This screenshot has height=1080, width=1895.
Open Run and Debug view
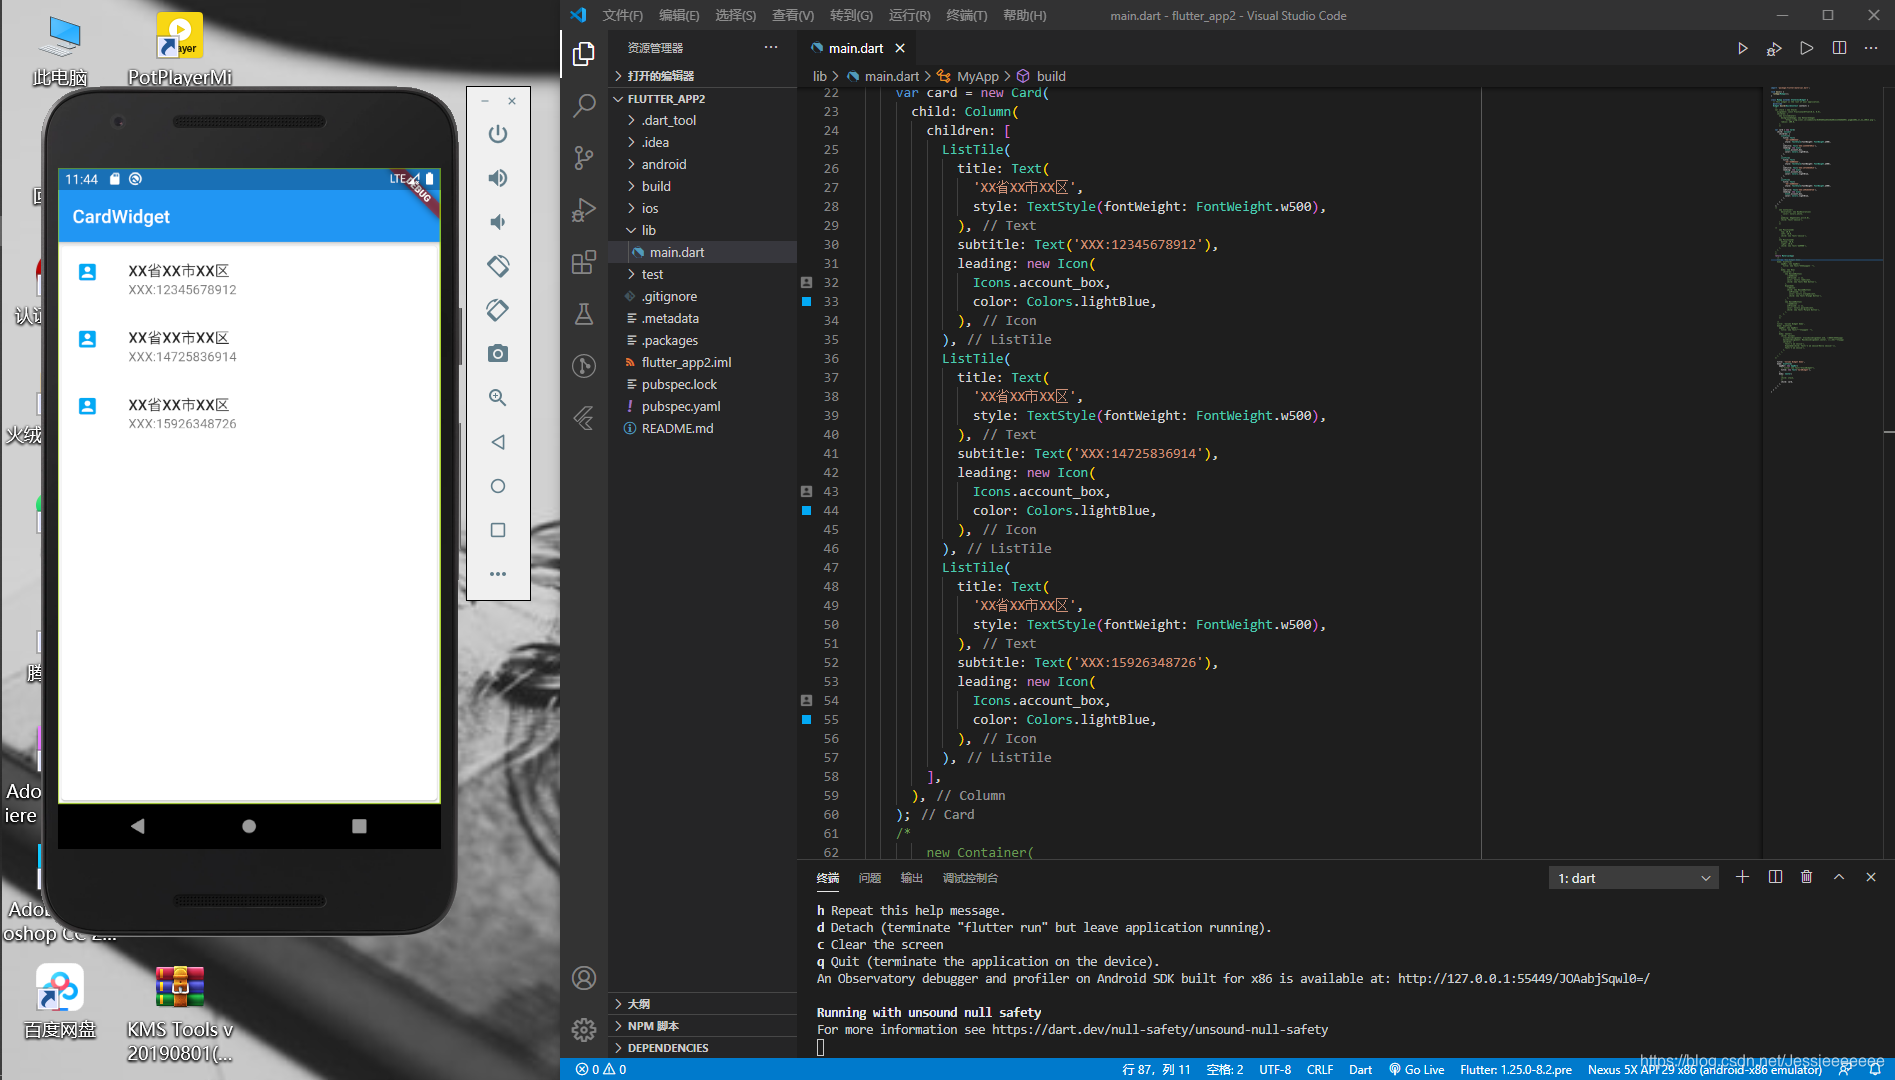point(584,210)
